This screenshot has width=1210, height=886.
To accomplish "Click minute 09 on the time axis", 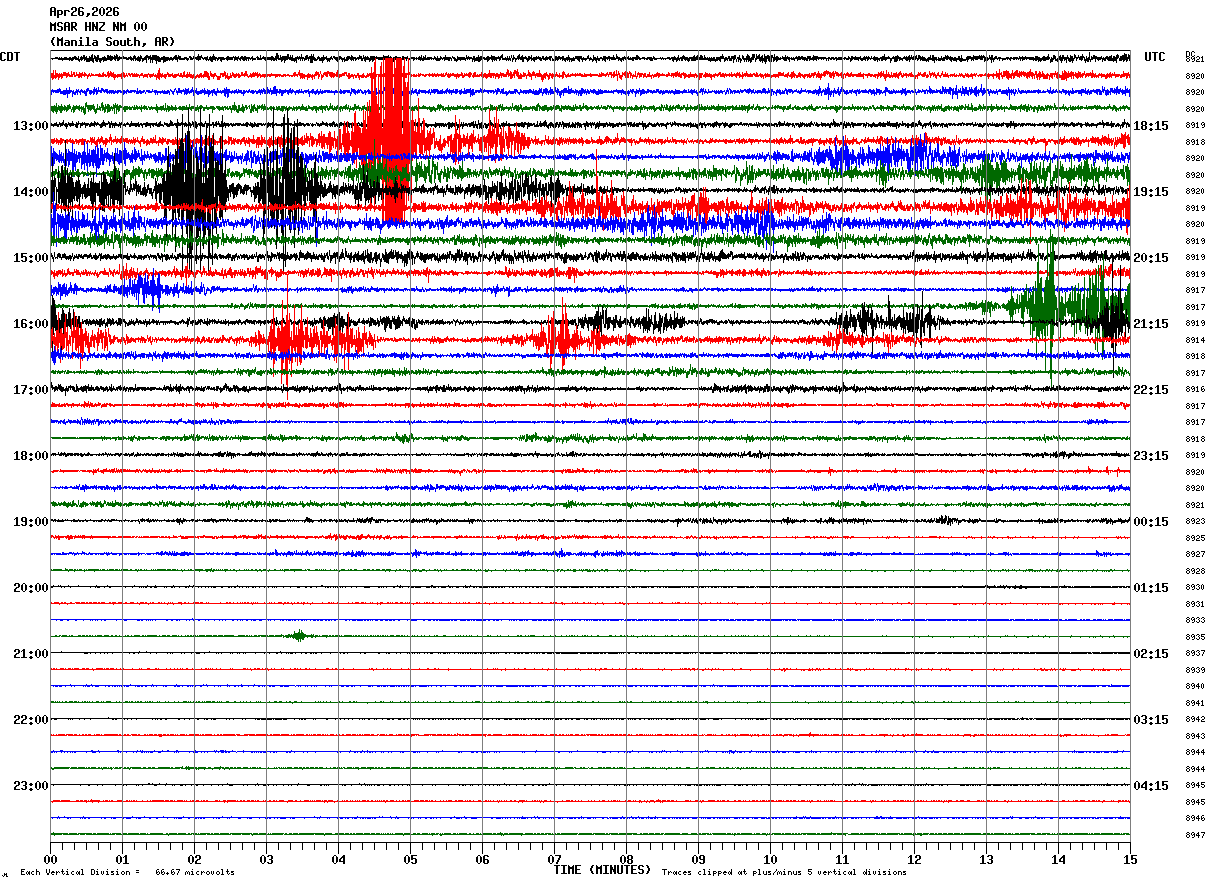I will (x=698, y=859).
